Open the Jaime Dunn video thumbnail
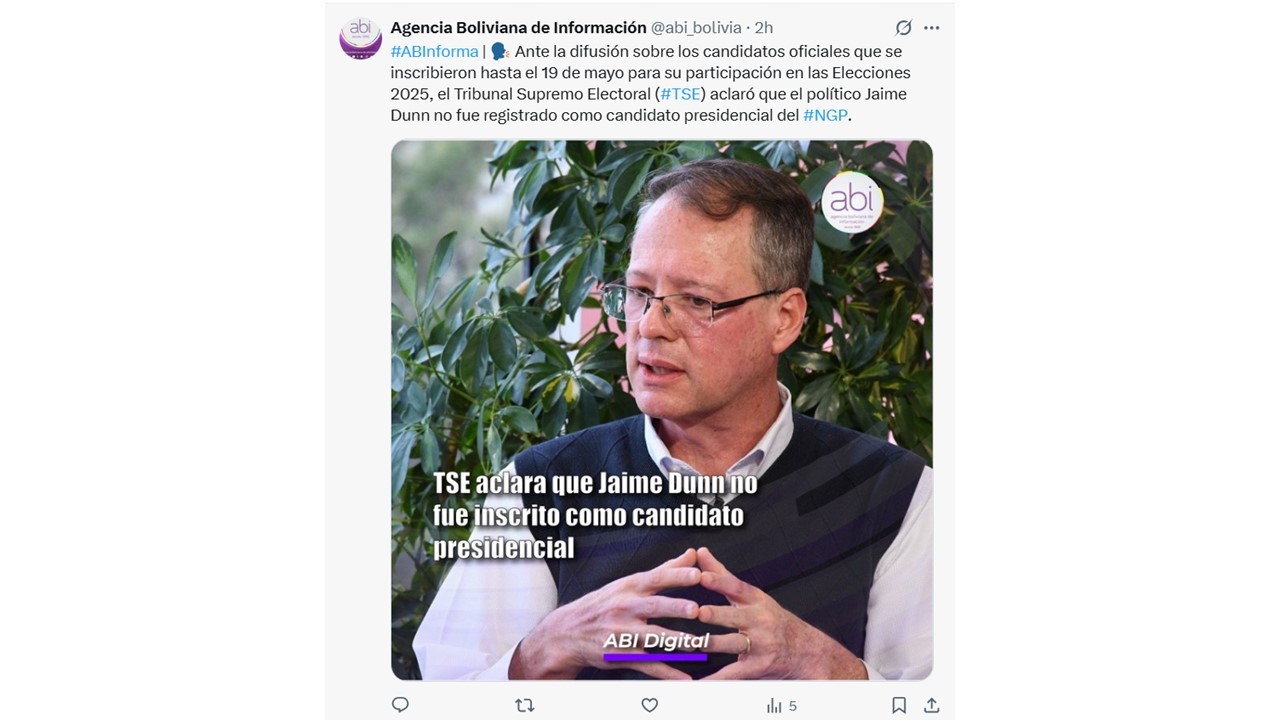The image size is (1280, 720). point(661,410)
